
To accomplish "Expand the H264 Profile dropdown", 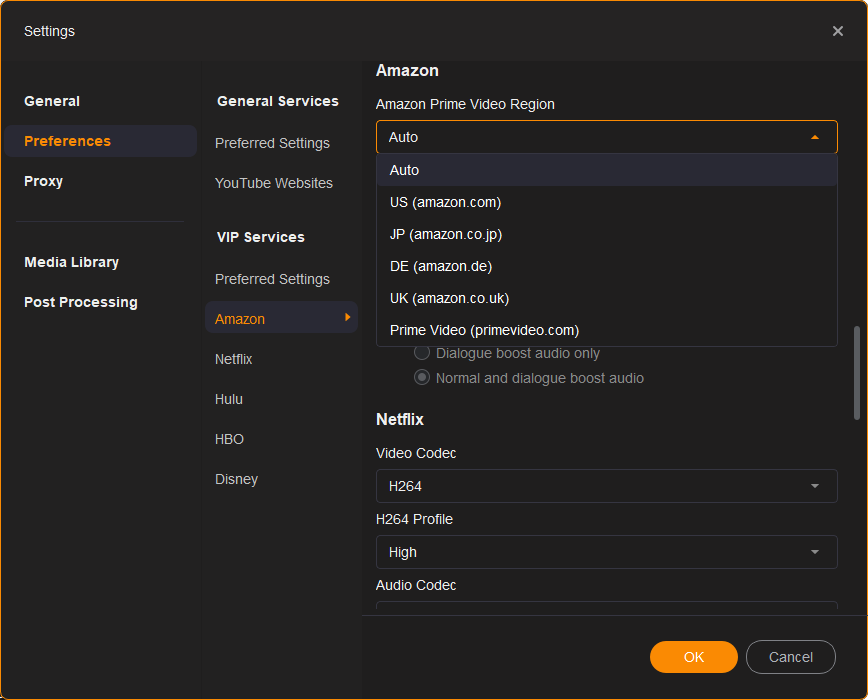I will pyautogui.click(x=606, y=552).
